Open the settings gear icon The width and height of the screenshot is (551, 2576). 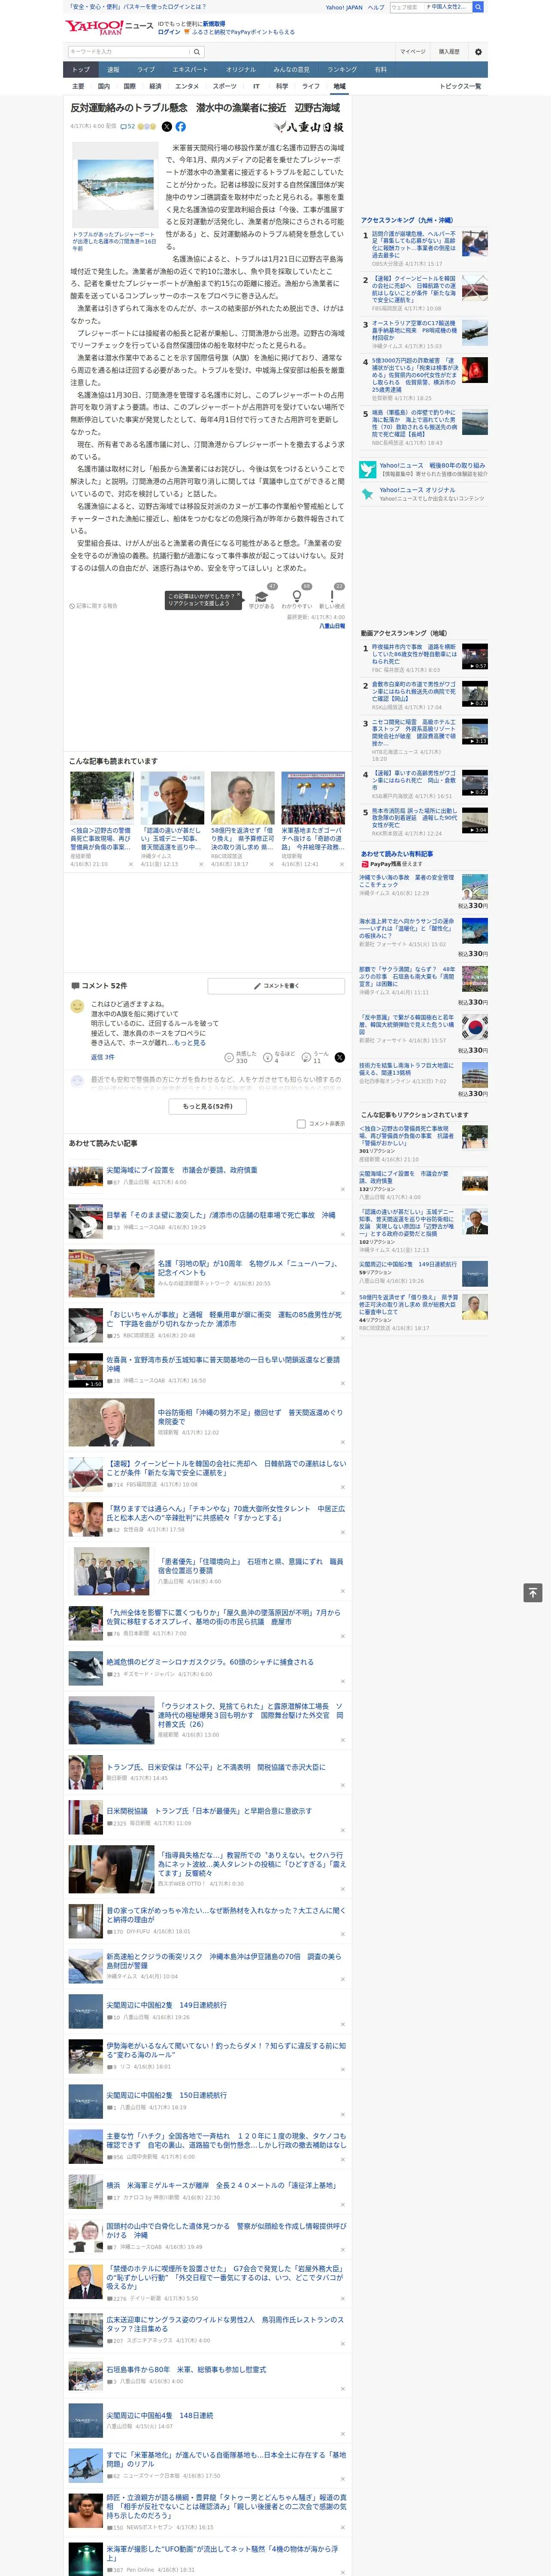click(478, 52)
